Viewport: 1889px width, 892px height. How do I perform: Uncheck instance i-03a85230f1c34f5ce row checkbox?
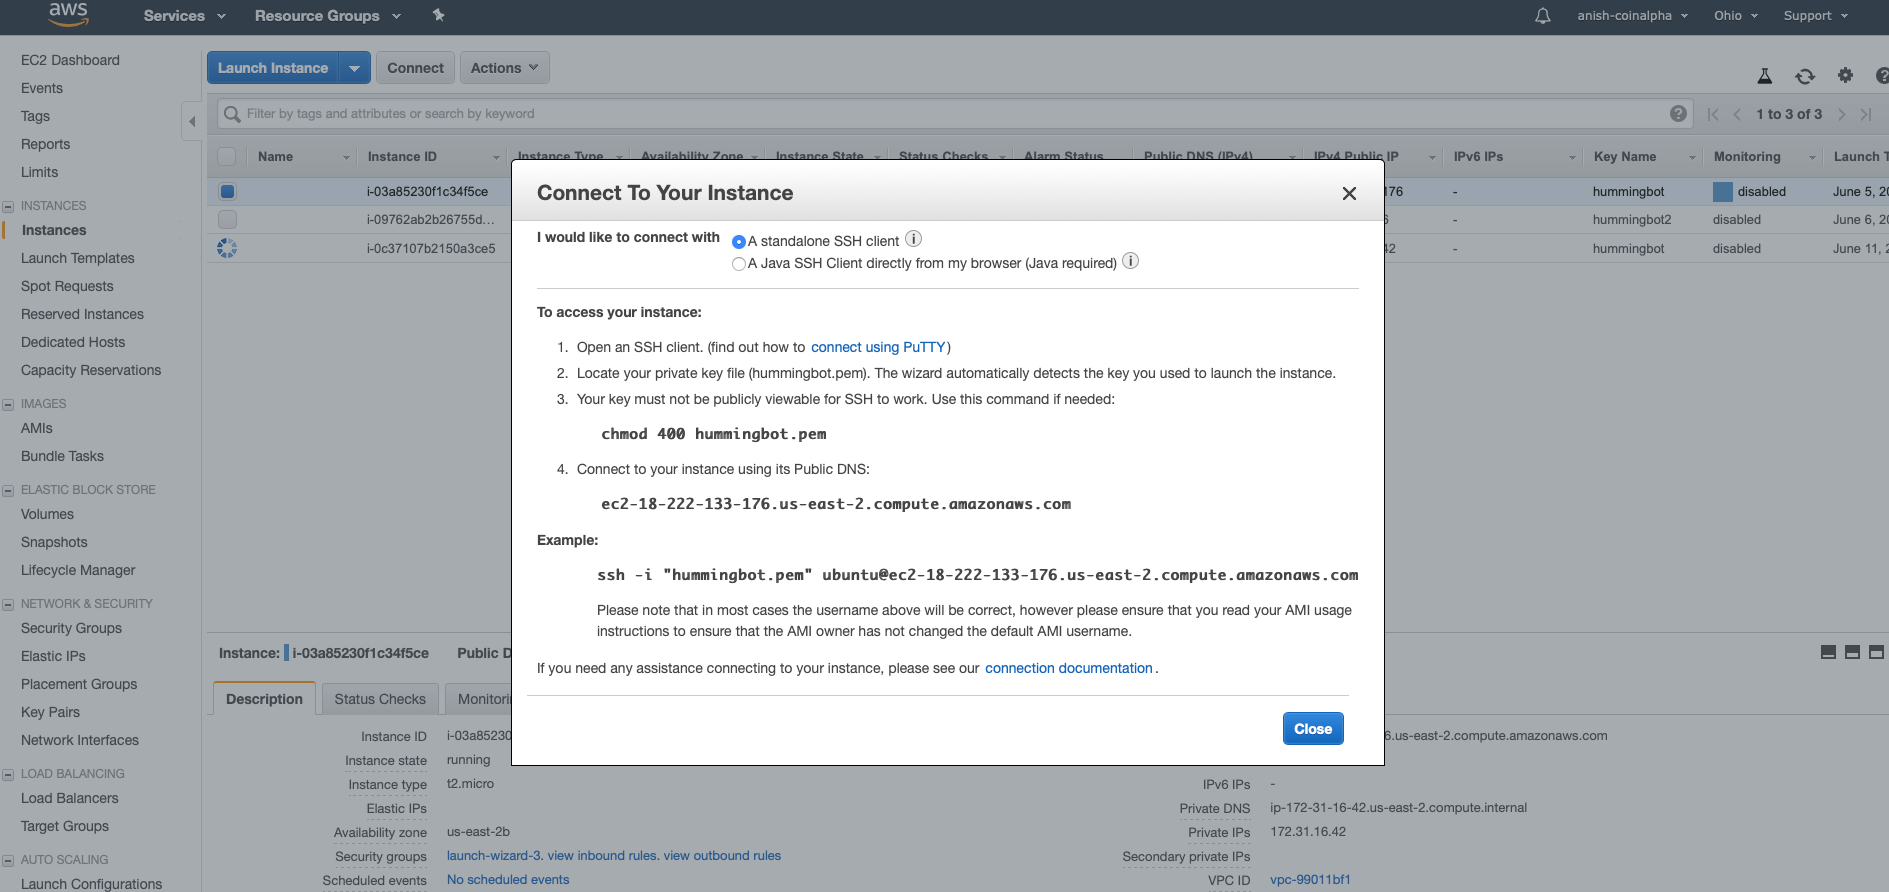[x=227, y=191]
